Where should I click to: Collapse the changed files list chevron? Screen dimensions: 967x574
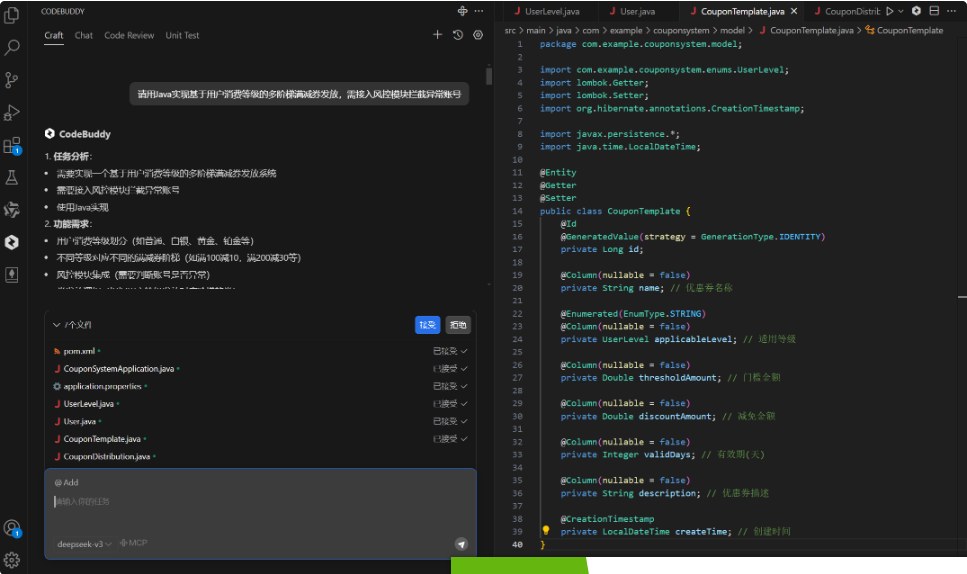(56, 325)
